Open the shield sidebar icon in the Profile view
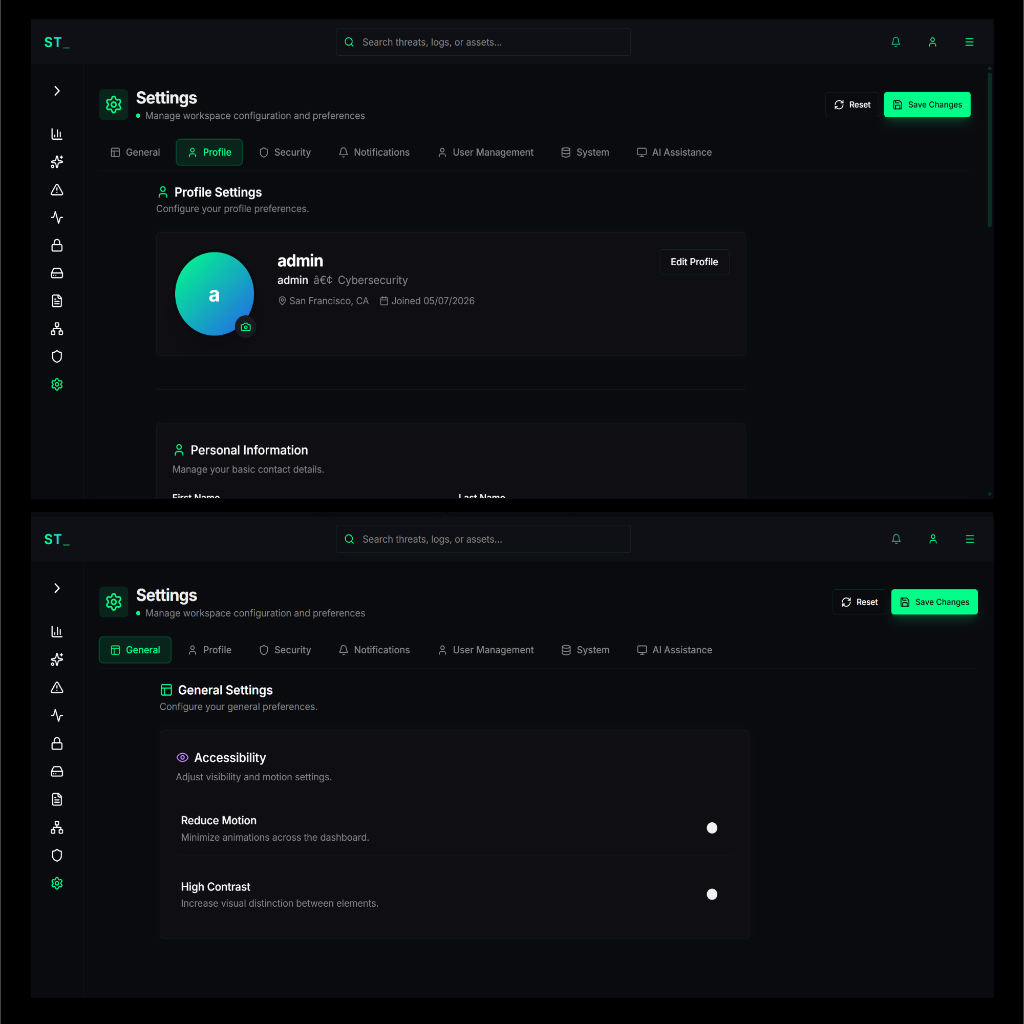 pyautogui.click(x=57, y=357)
